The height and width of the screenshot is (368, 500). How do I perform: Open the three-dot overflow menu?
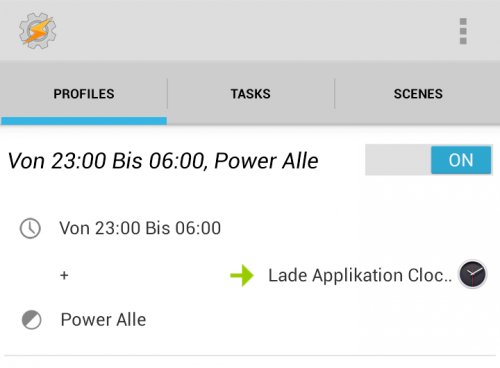coord(463,31)
